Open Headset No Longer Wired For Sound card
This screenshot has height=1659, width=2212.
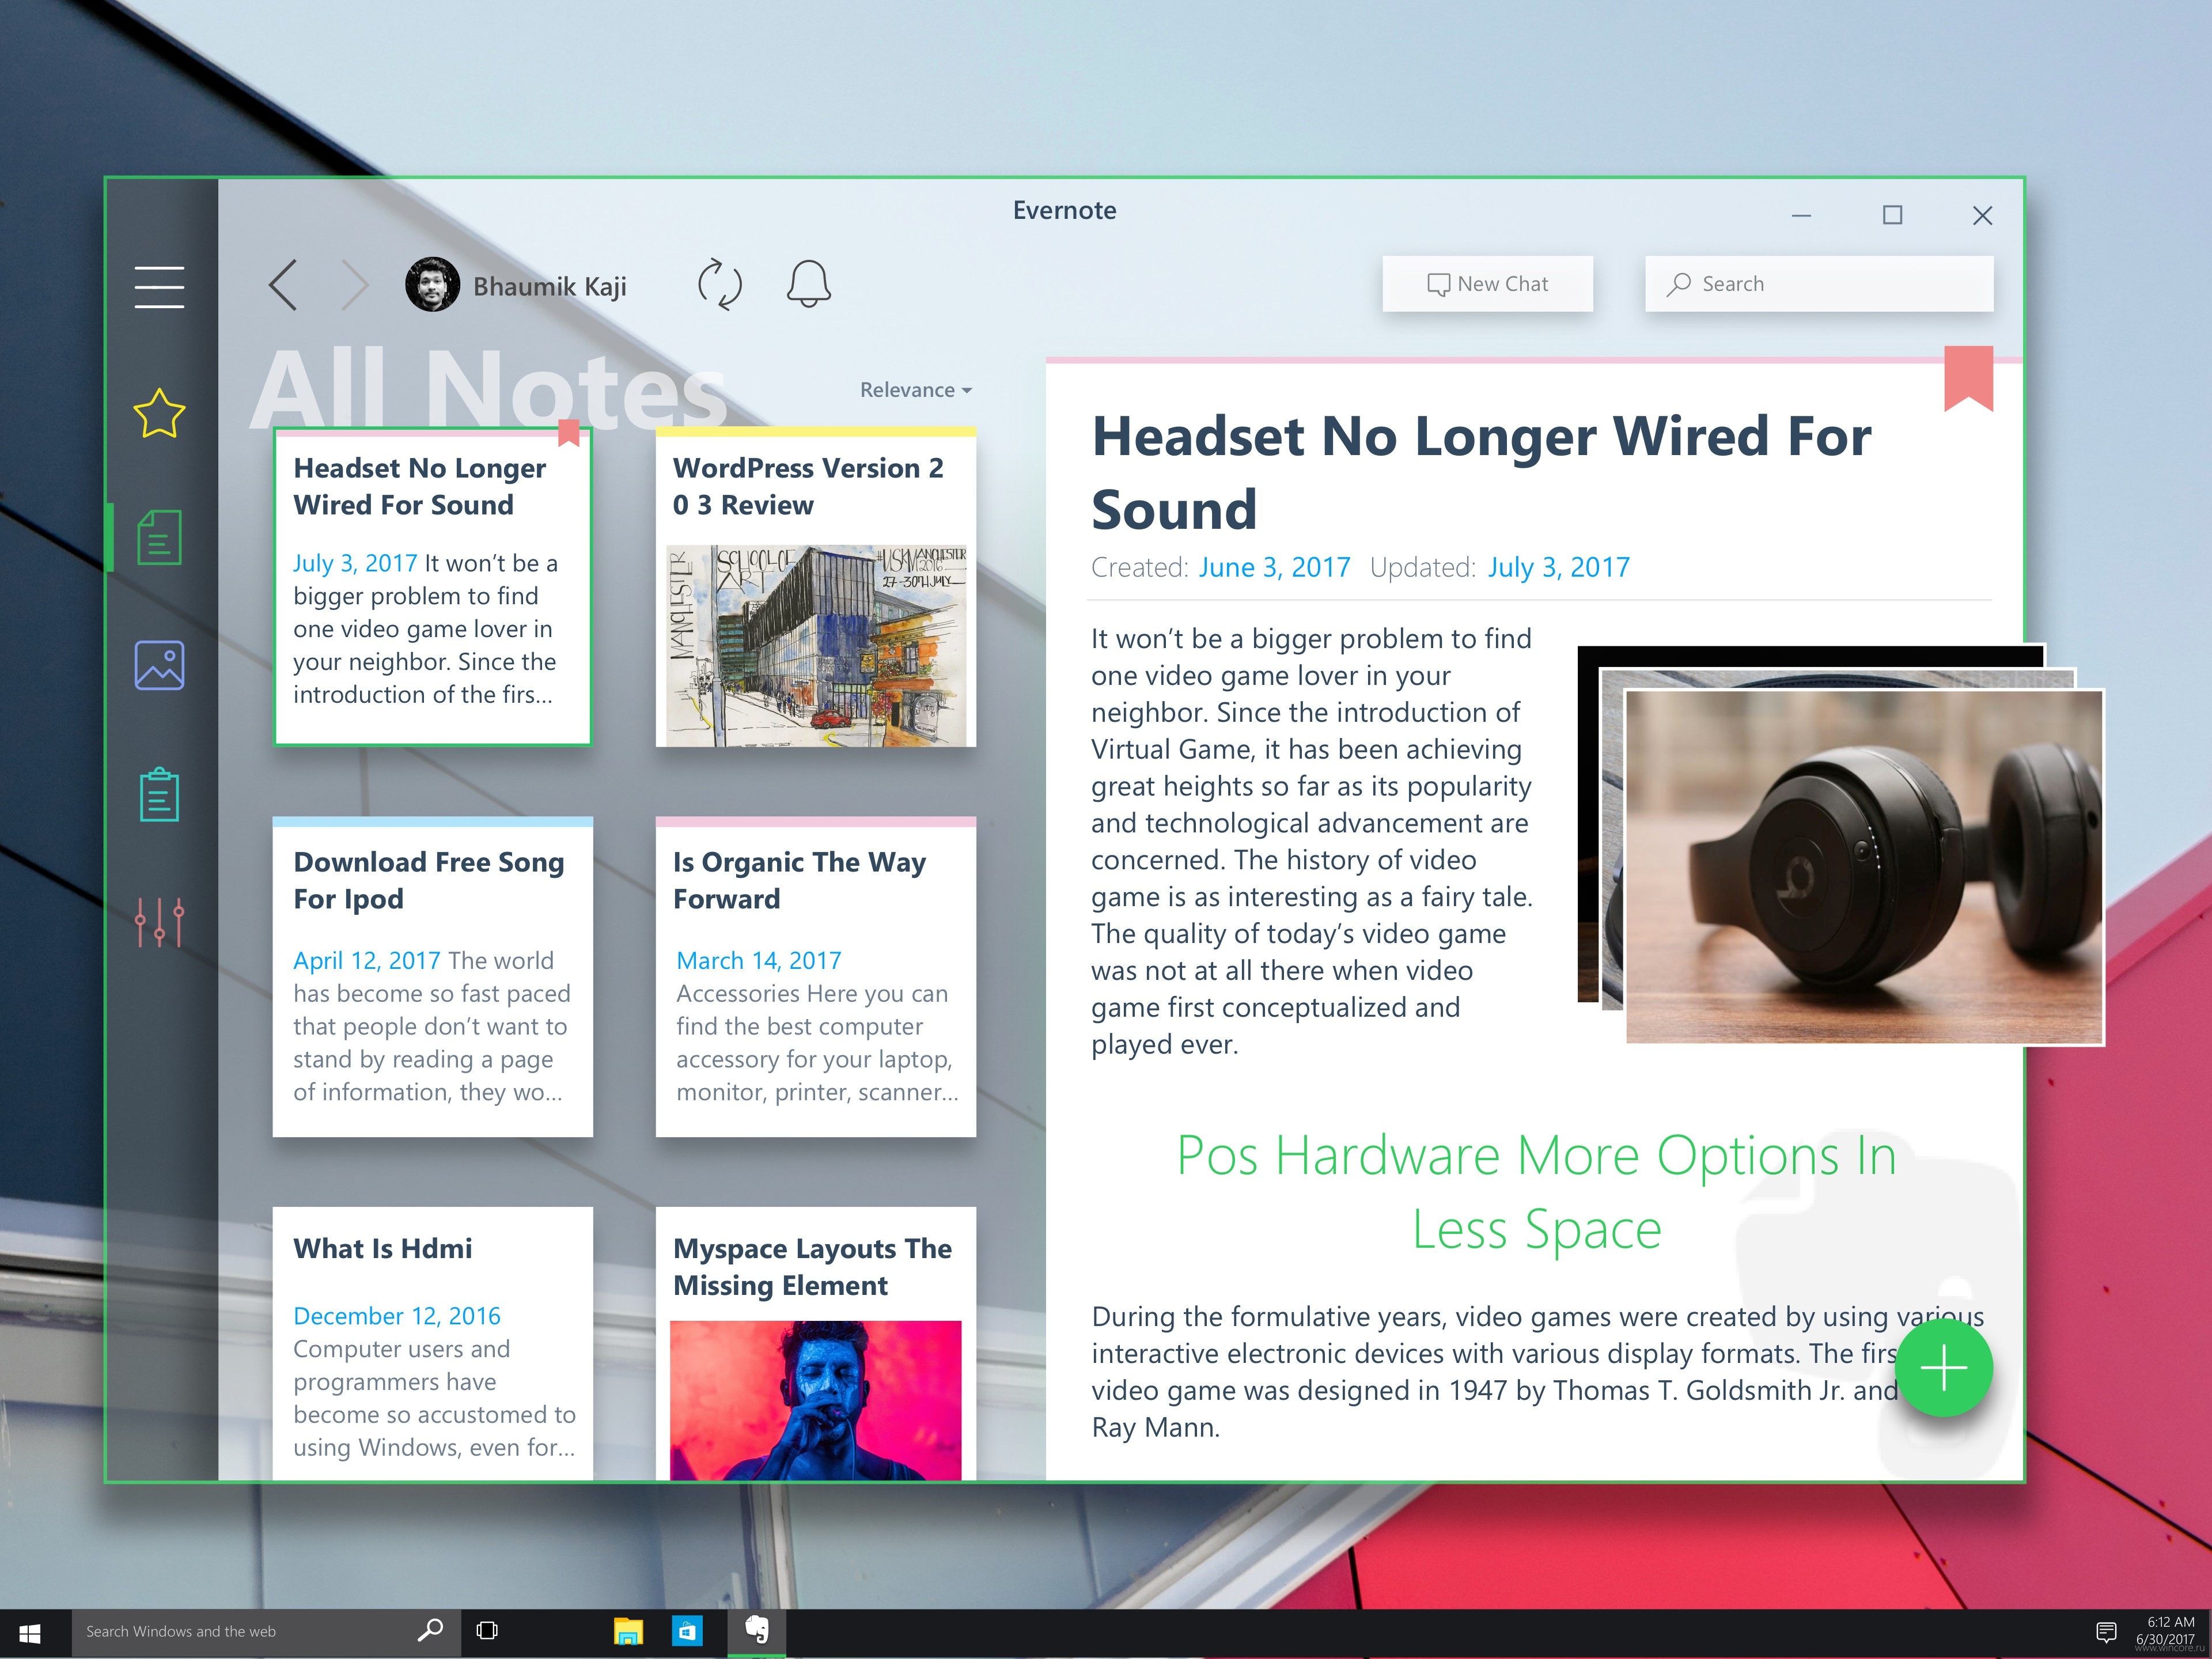point(433,587)
